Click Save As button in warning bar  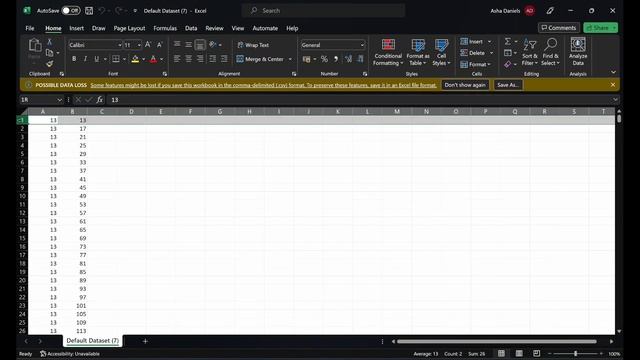tap(508, 85)
